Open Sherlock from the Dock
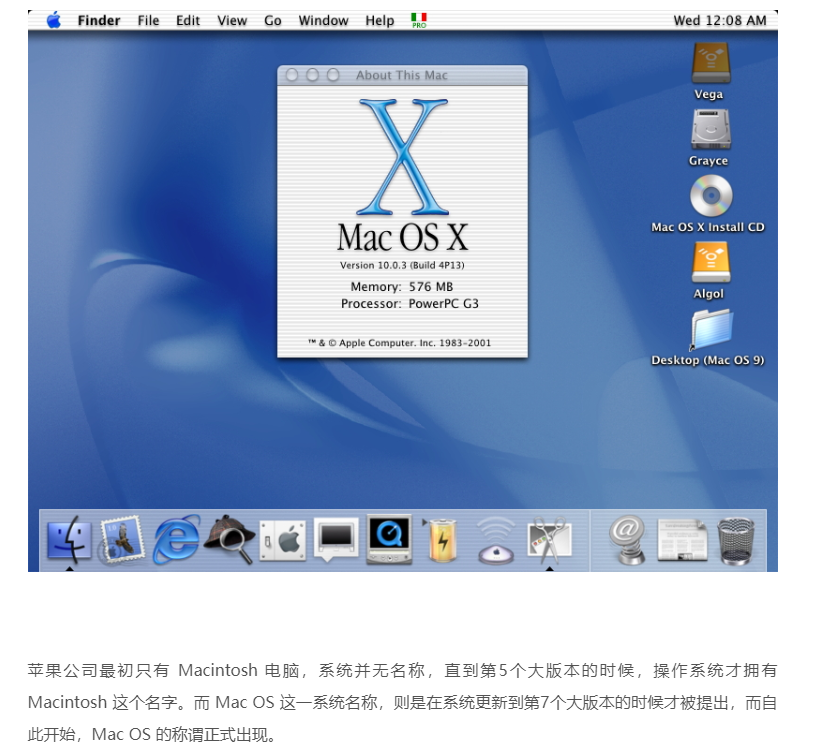This screenshot has width=823, height=753. pos(229,539)
